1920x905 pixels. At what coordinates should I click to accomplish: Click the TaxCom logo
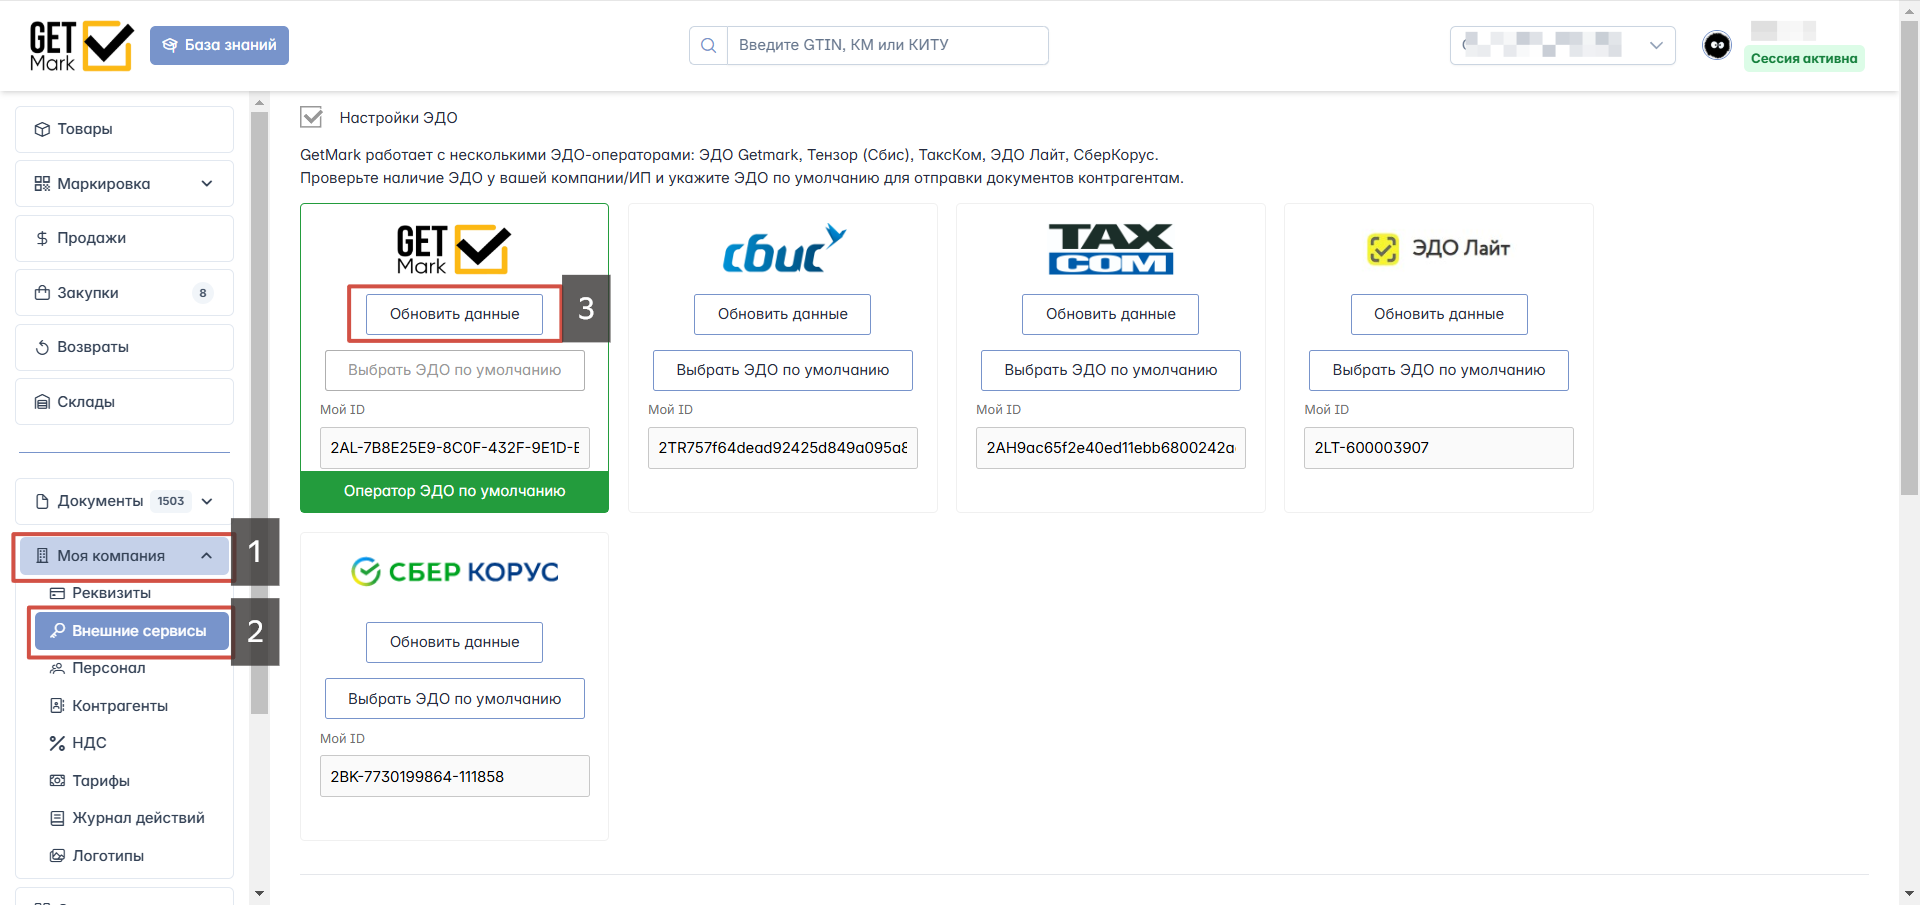[x=1111, y=249]
